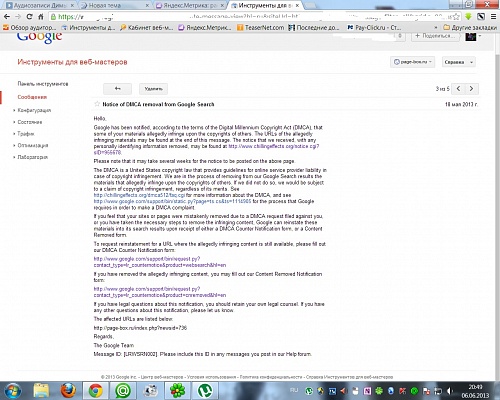The image size is (500, 400).
Task: Open the browser home page icon
Action: pos(41,16)
